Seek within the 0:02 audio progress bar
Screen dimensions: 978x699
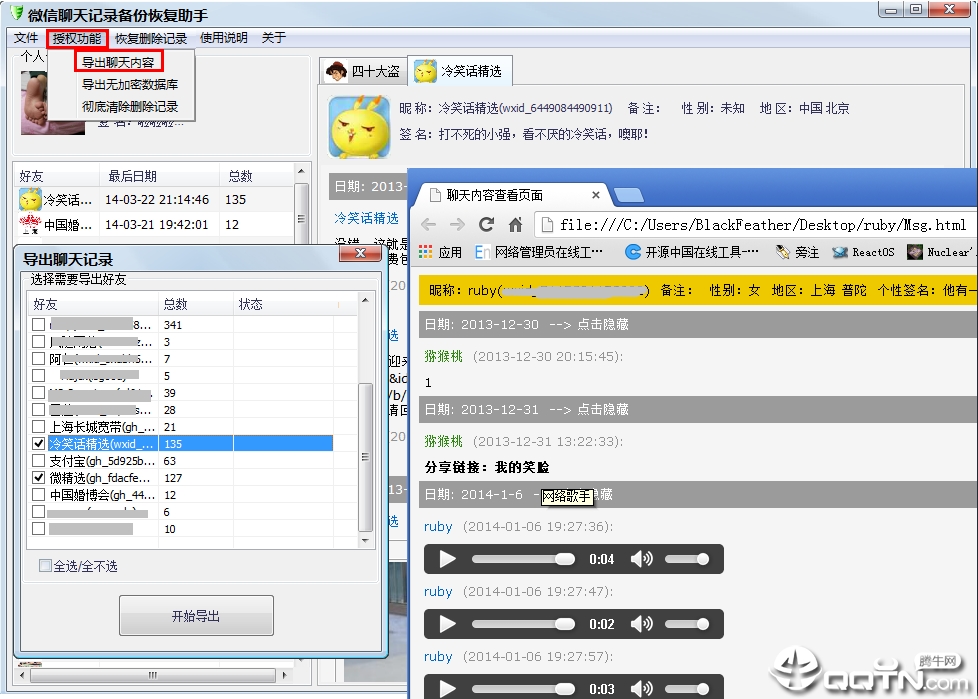point(523,624)
